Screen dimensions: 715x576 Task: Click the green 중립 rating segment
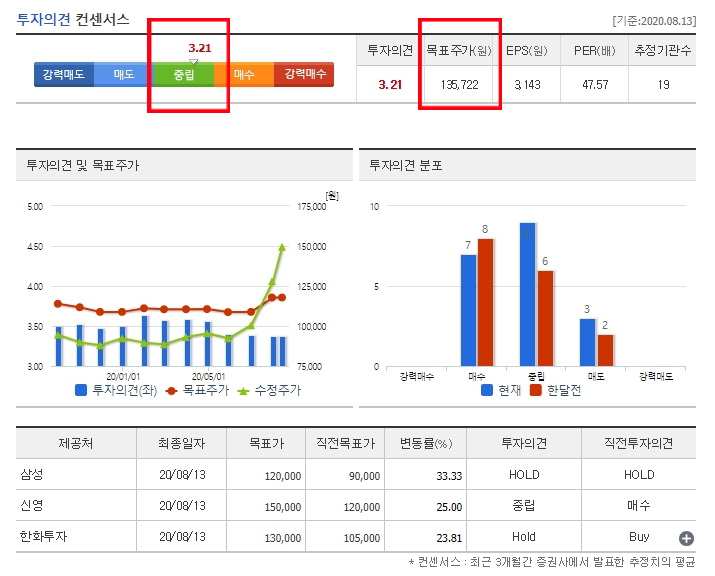tap(184, 74)
